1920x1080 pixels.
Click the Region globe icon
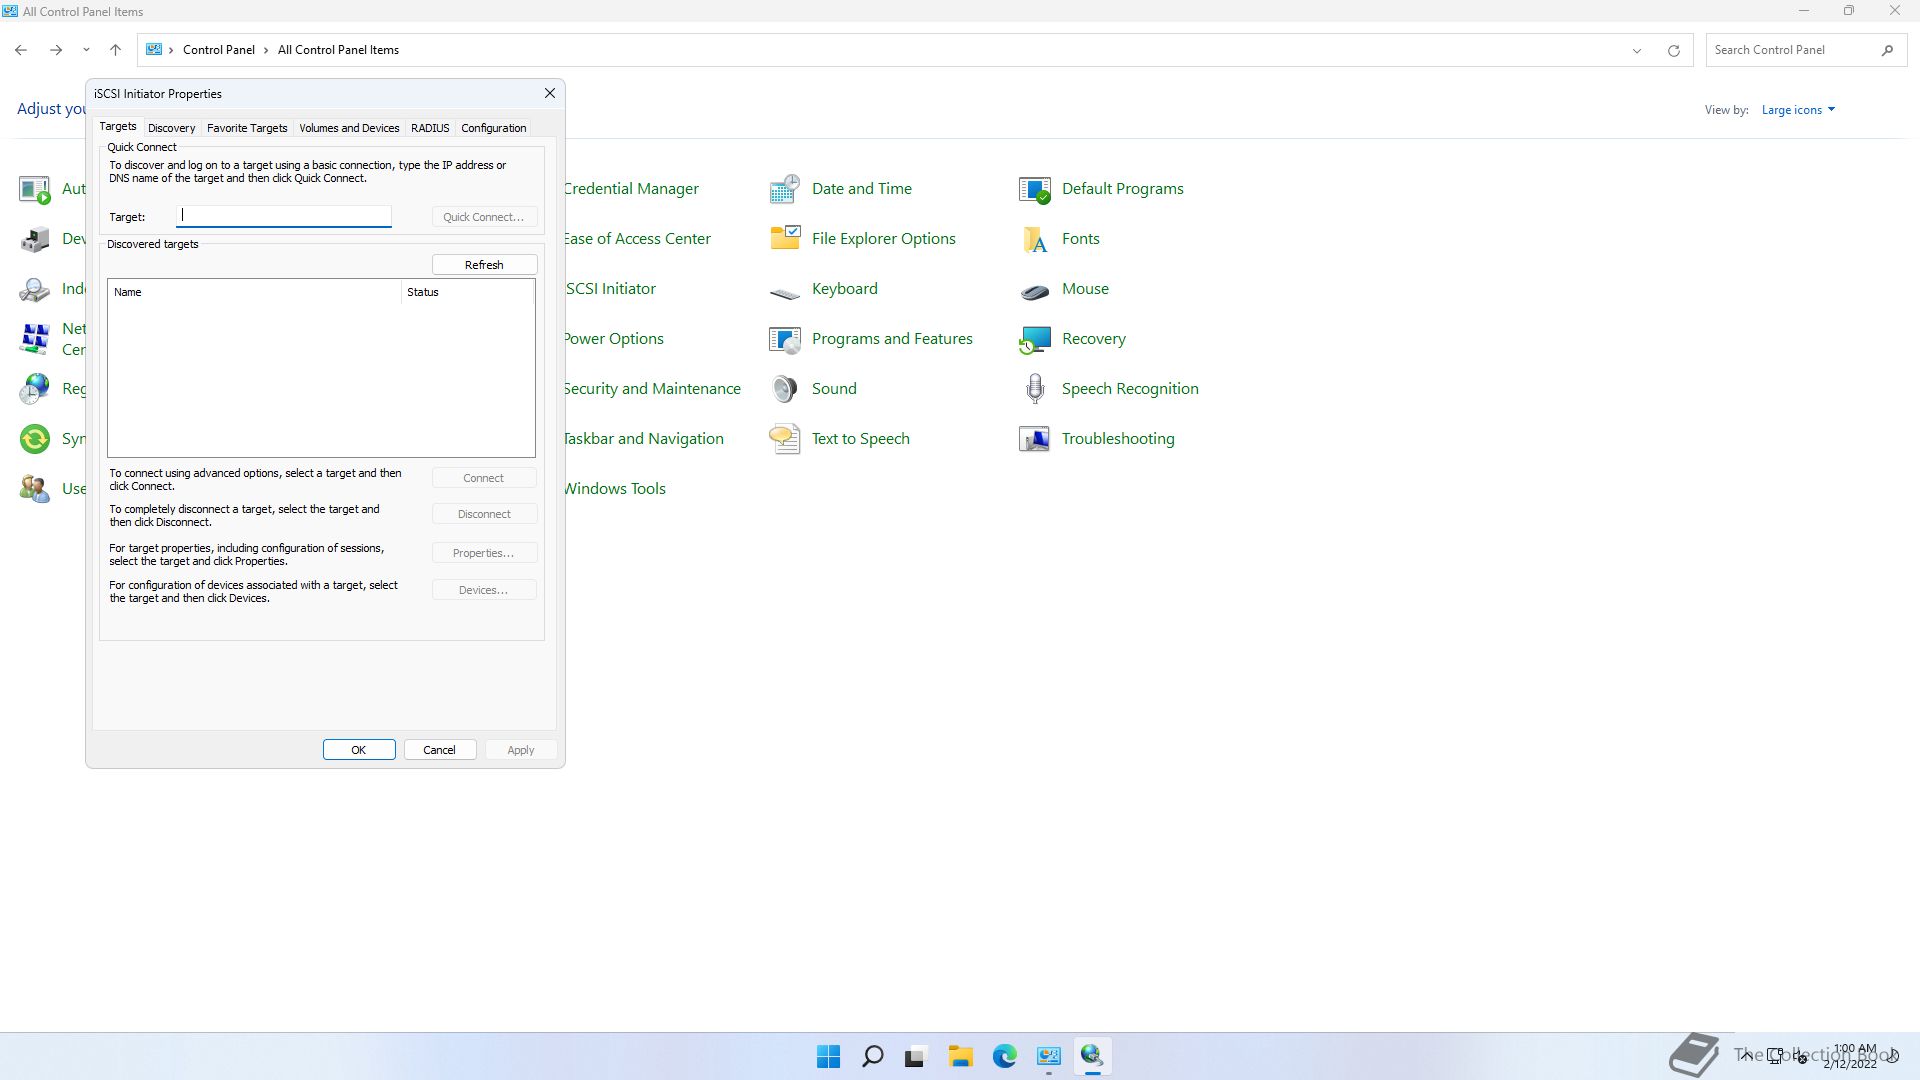coord(35,389)
